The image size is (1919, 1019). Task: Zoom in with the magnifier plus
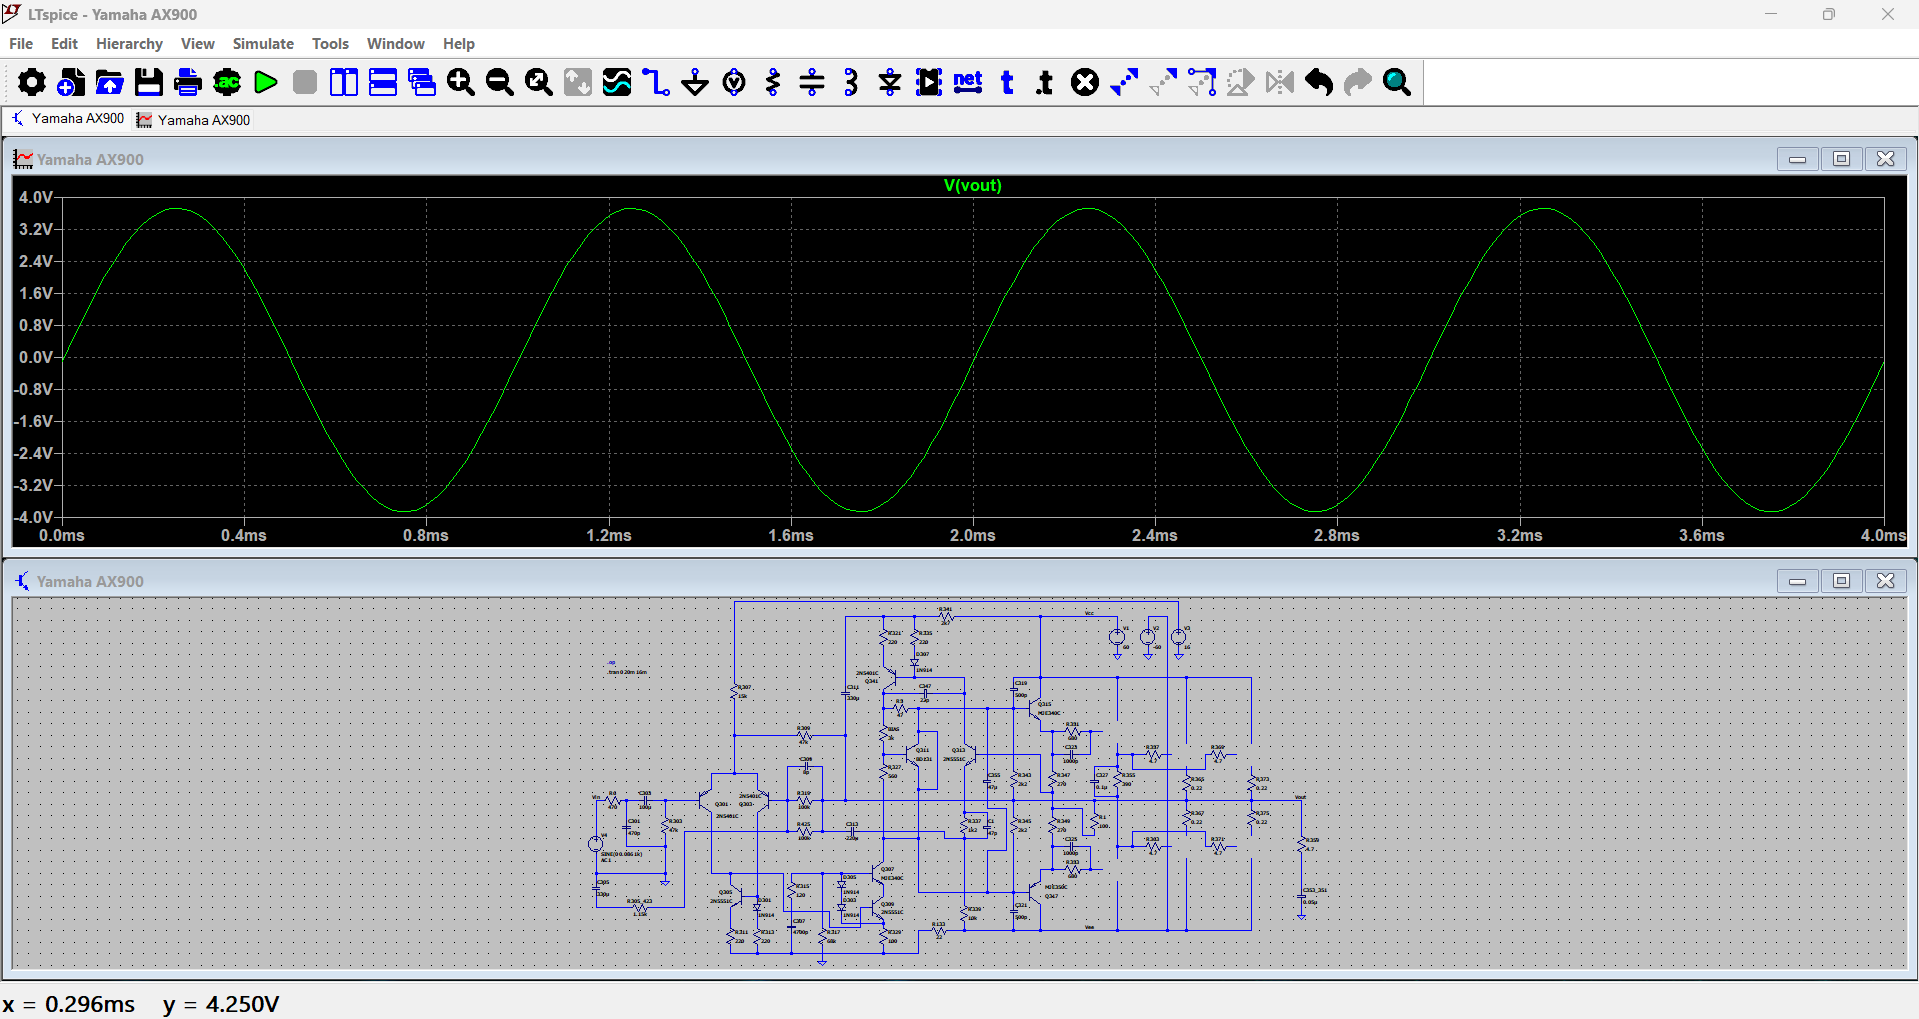coord(461,82)
